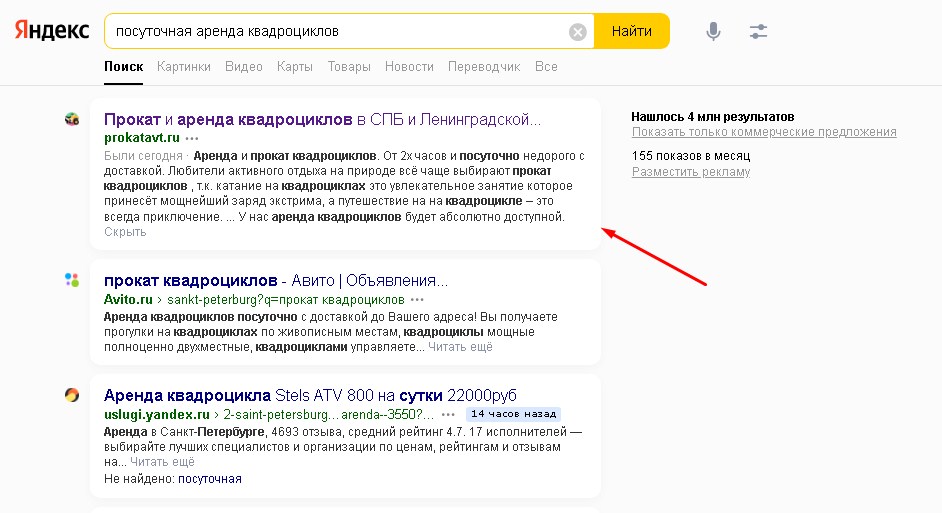Open the Все services tab
The height and width of the screenshot is (513, 942).
point(546,67)
